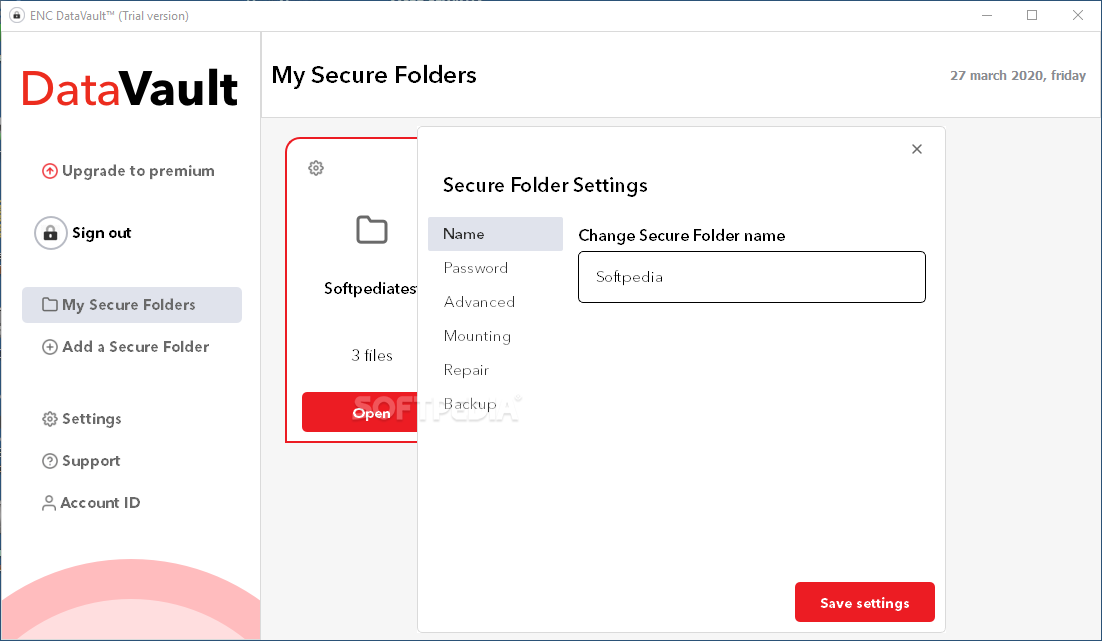Switch to the Backup settings tab

pyautogui.click(x=470, y=404)
